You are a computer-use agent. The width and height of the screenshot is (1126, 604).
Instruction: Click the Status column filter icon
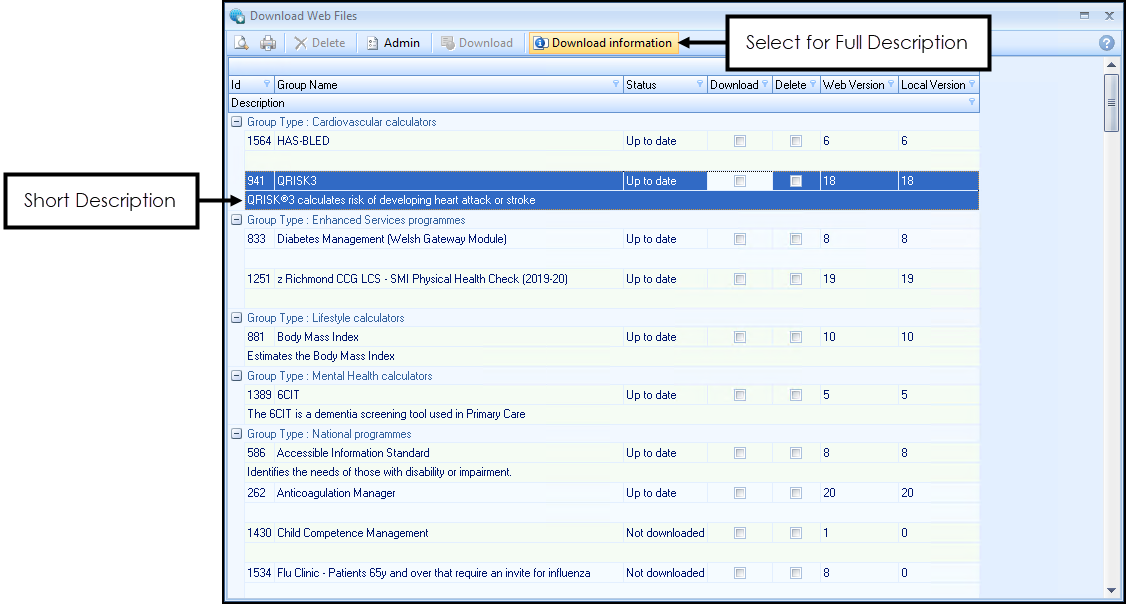pyautogui.click(x=699, y=85)
